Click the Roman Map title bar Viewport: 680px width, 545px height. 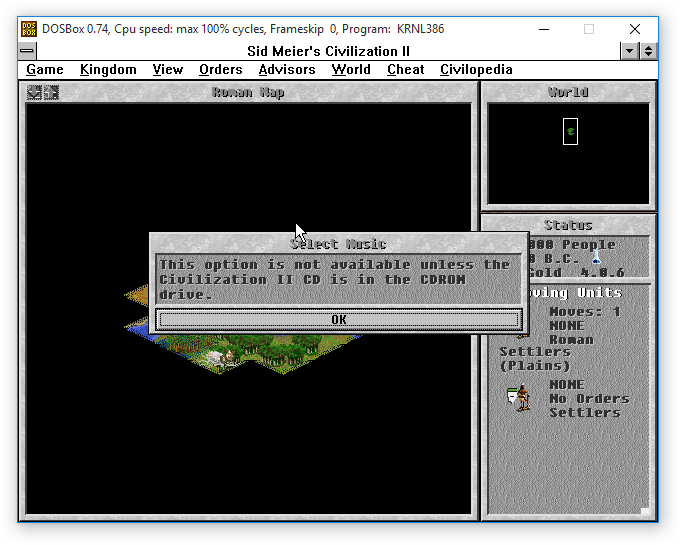pos(248,92)
